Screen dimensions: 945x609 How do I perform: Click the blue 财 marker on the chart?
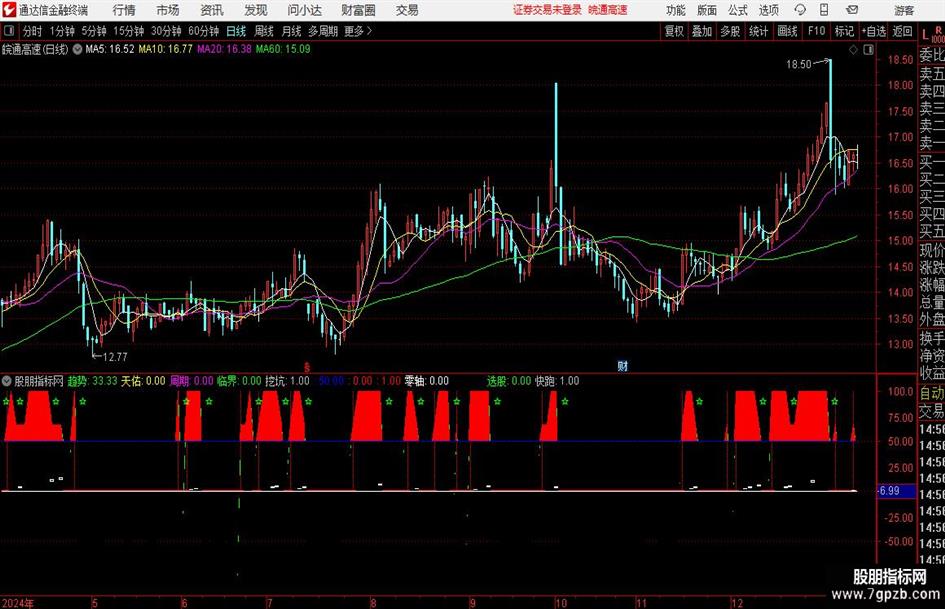point(623,366)
